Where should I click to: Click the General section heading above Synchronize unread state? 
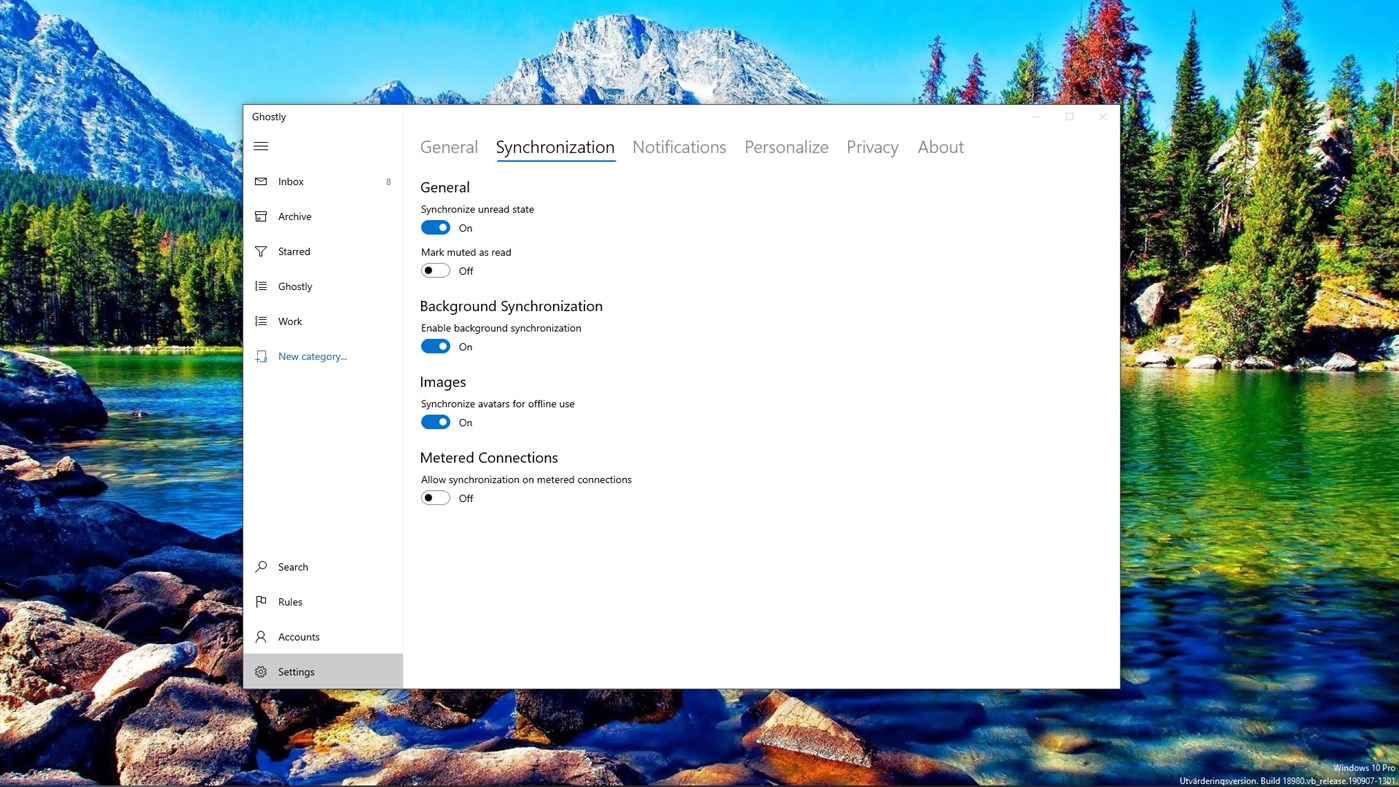(445, 187)
